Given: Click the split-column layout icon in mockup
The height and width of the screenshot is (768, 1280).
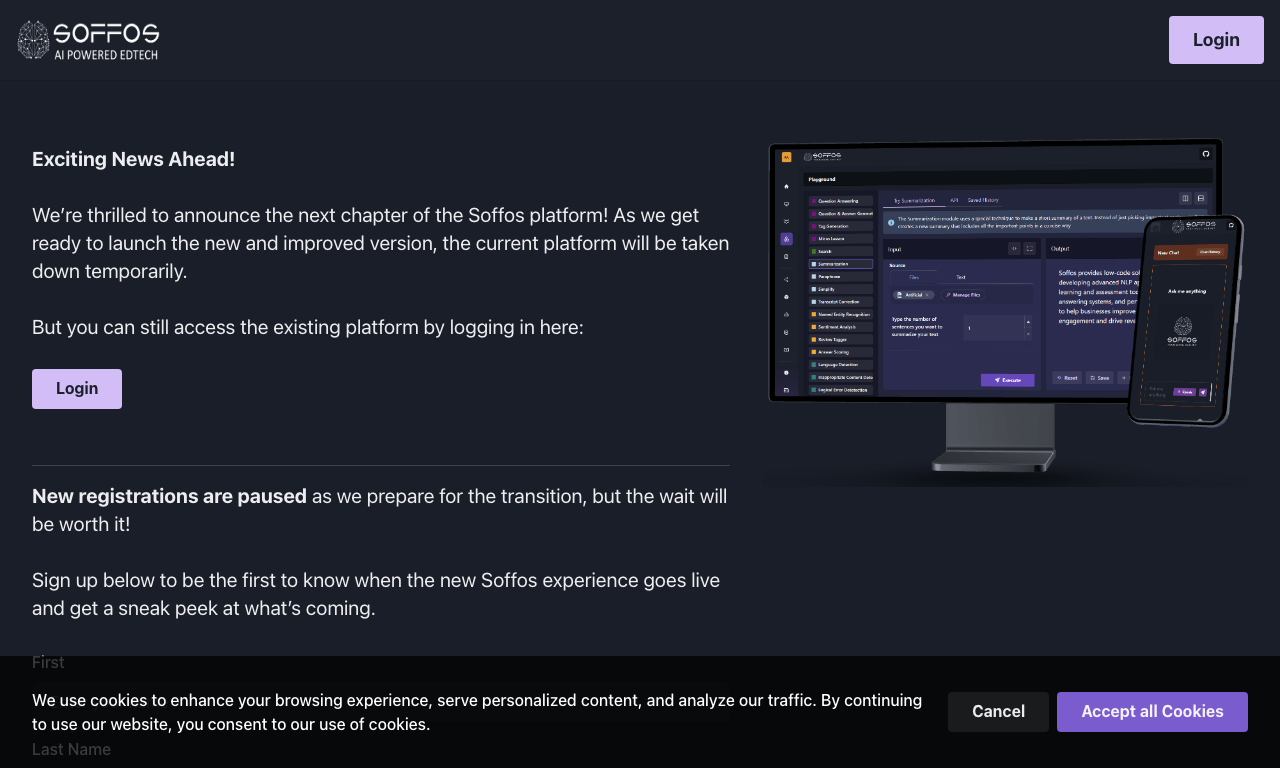Looking at the screenshot, I should (1185, 198).
